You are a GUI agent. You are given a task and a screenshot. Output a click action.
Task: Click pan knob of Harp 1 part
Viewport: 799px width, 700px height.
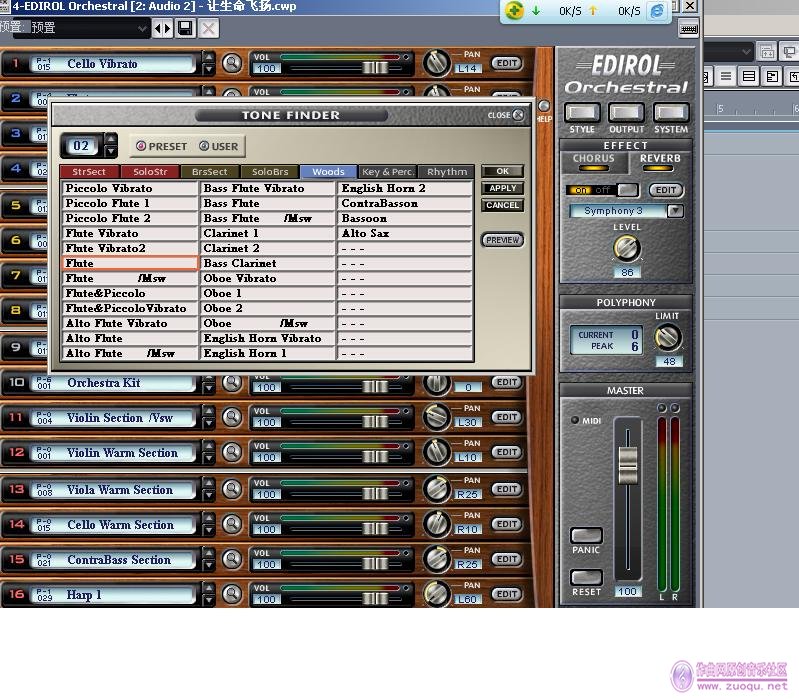(437, 594)
